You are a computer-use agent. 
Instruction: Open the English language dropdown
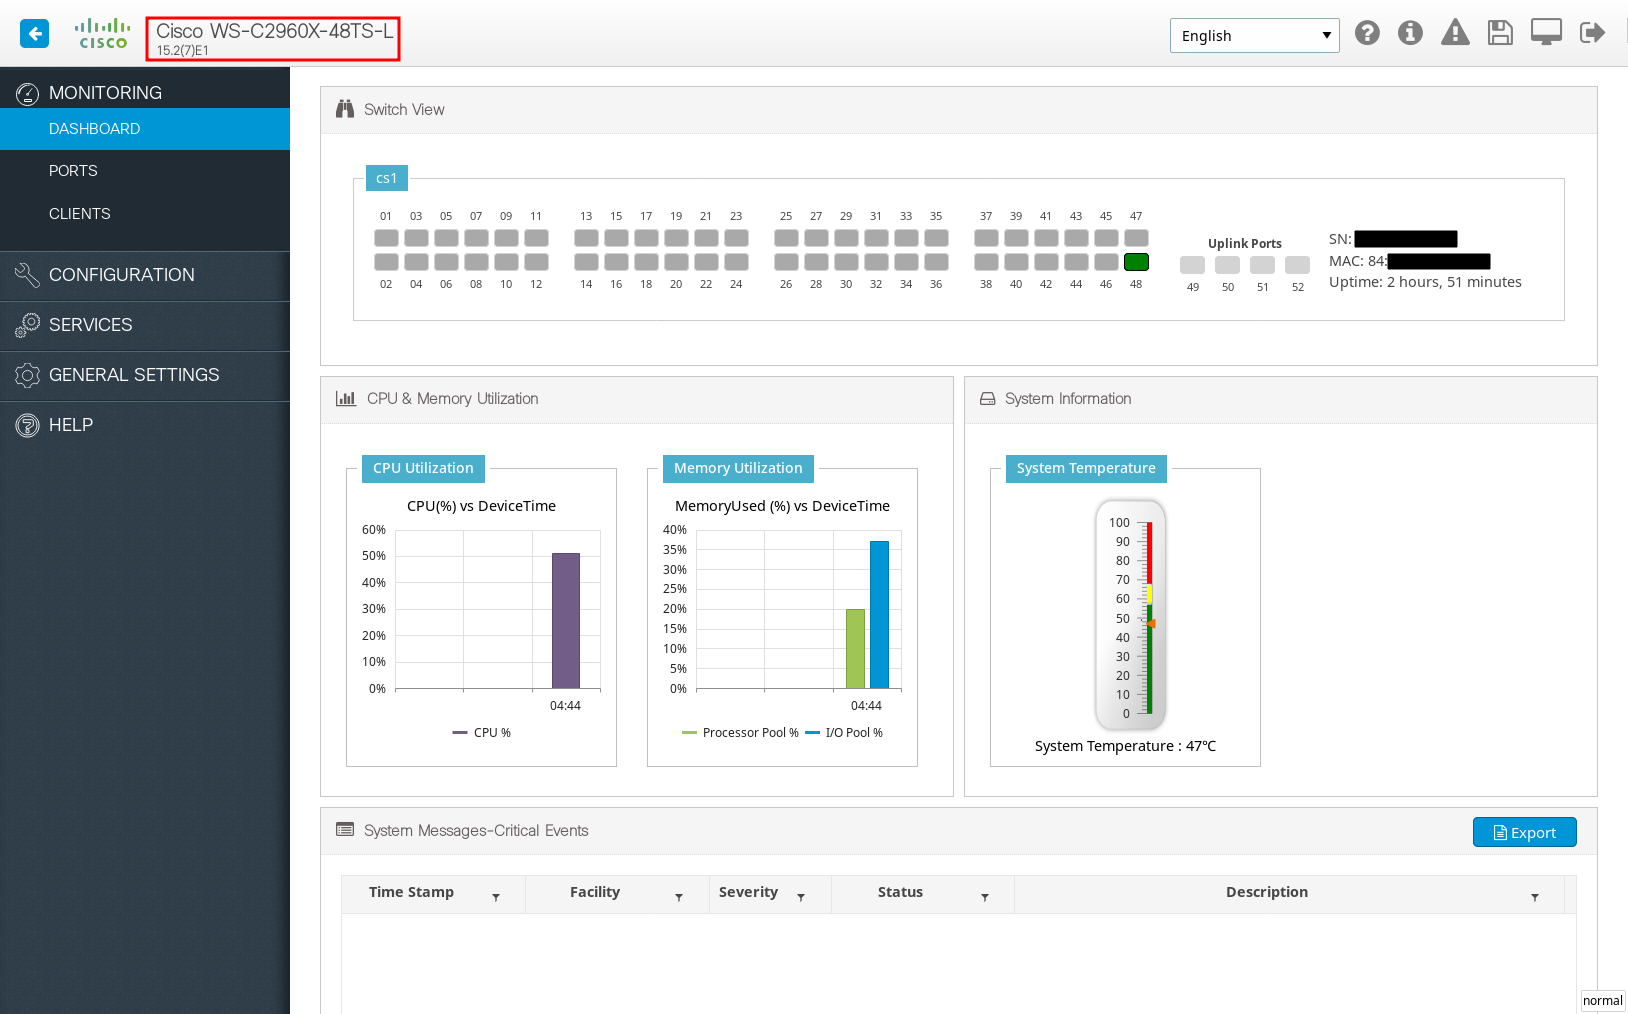coord(1254,35)
